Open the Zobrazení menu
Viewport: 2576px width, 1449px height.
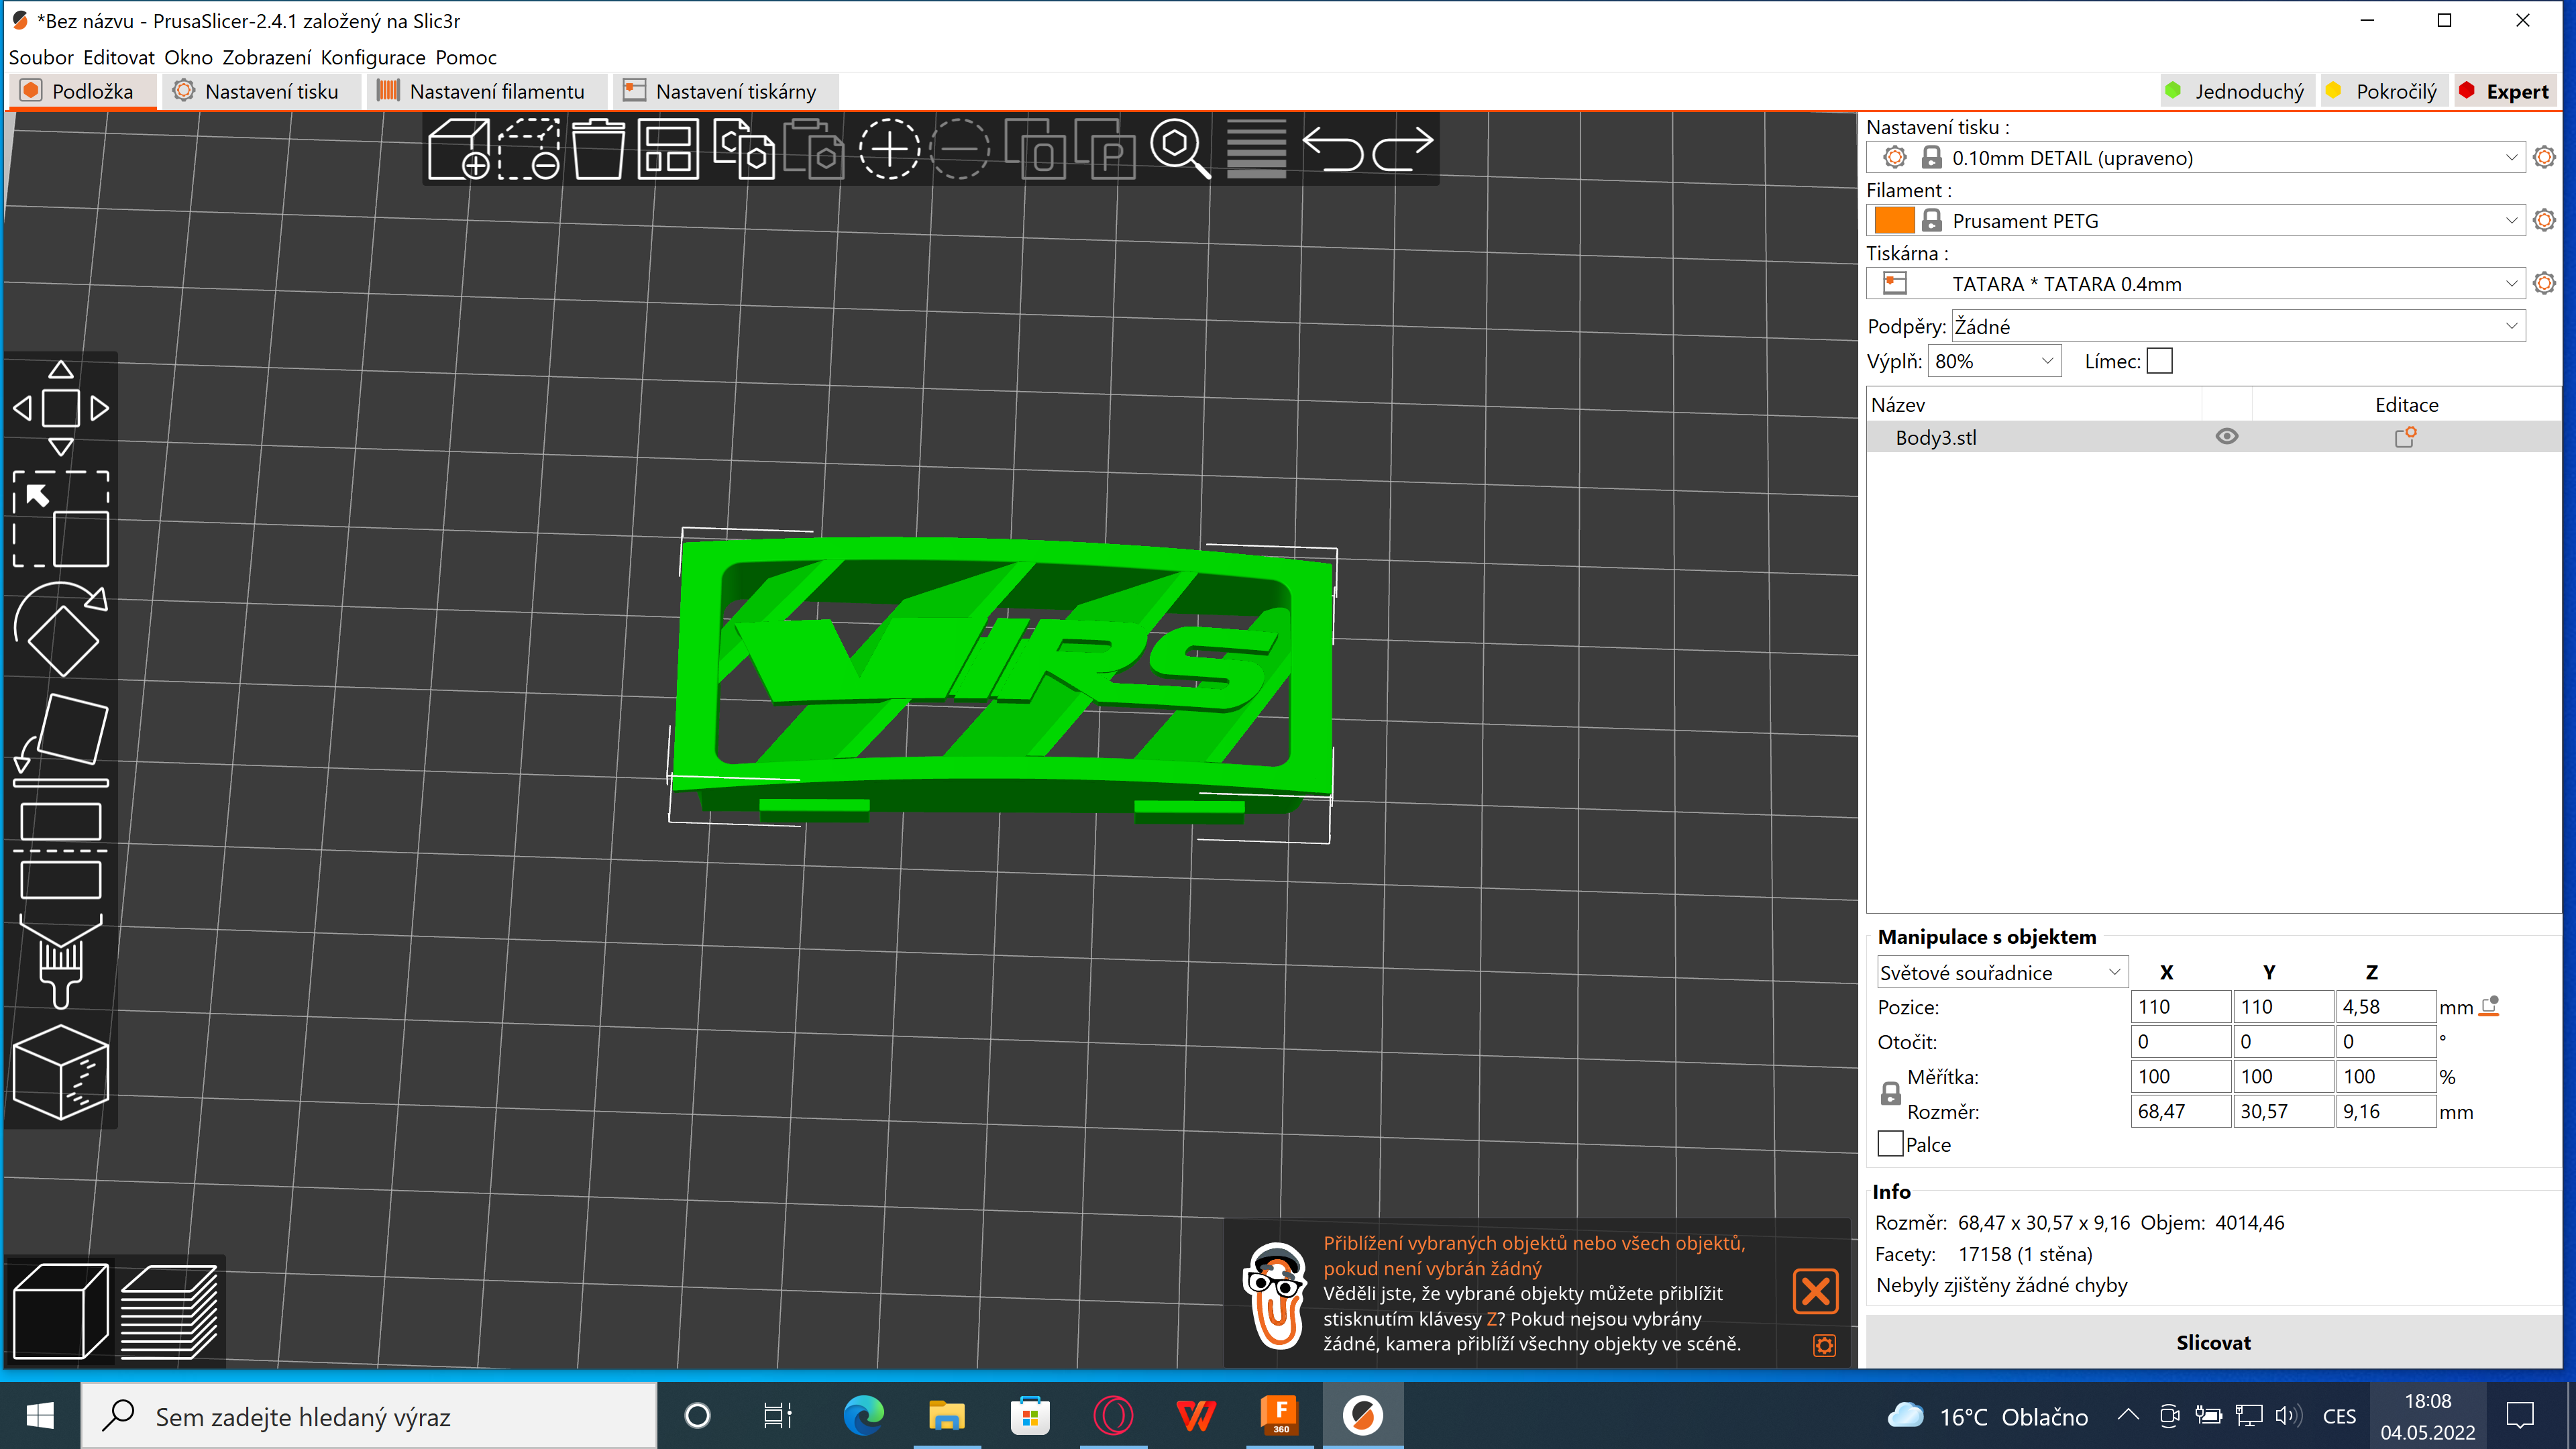[266, 57]
